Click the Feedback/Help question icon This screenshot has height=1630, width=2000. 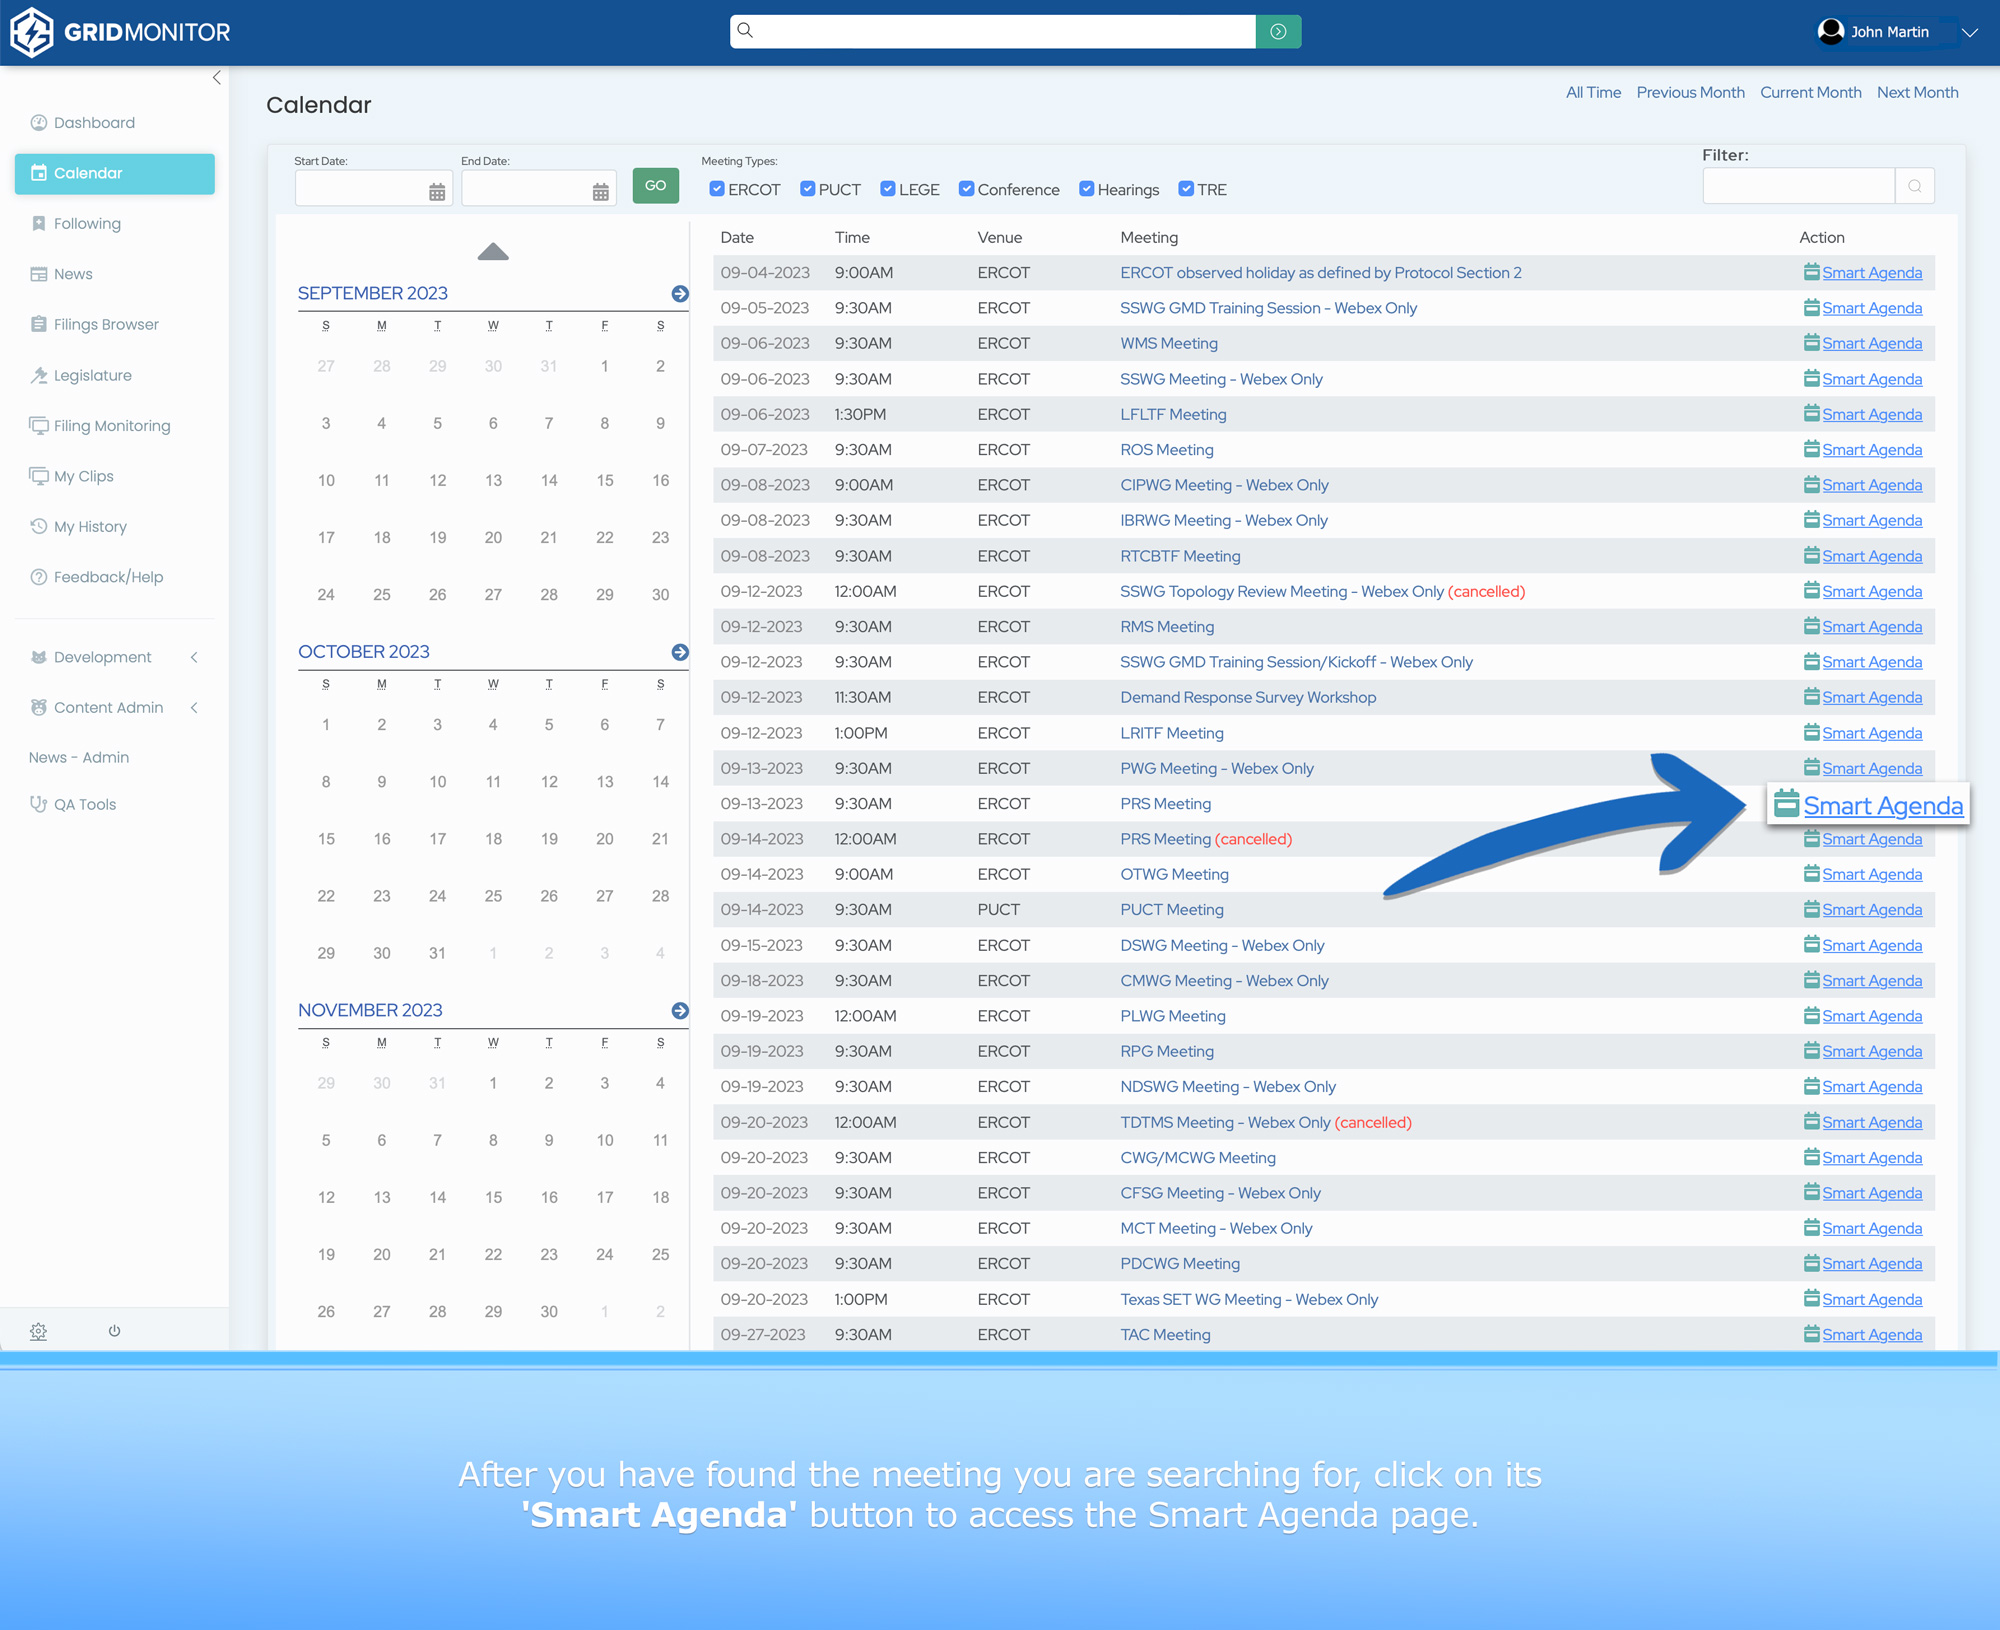pos(39,577)
